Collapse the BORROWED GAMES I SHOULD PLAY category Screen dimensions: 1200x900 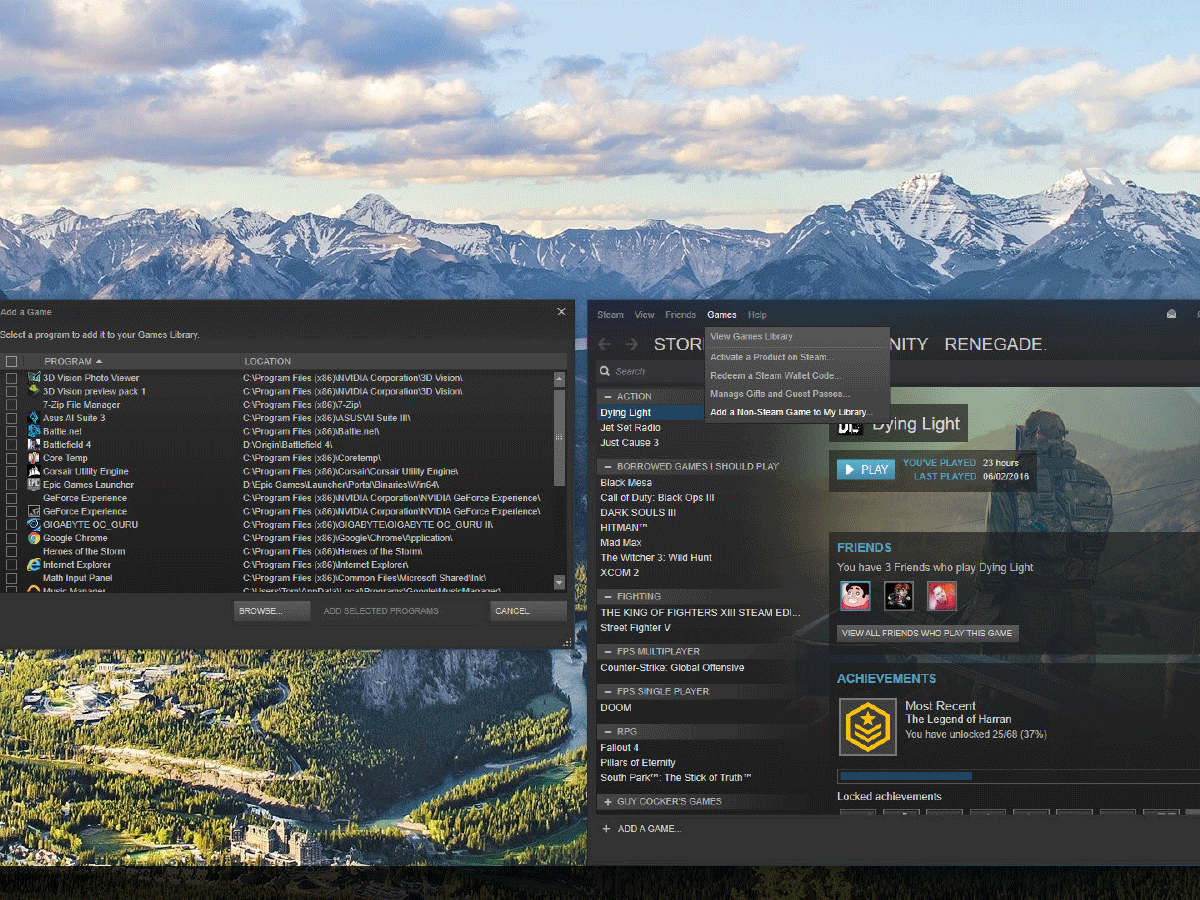pyautogui.click(x=607, y=466)
